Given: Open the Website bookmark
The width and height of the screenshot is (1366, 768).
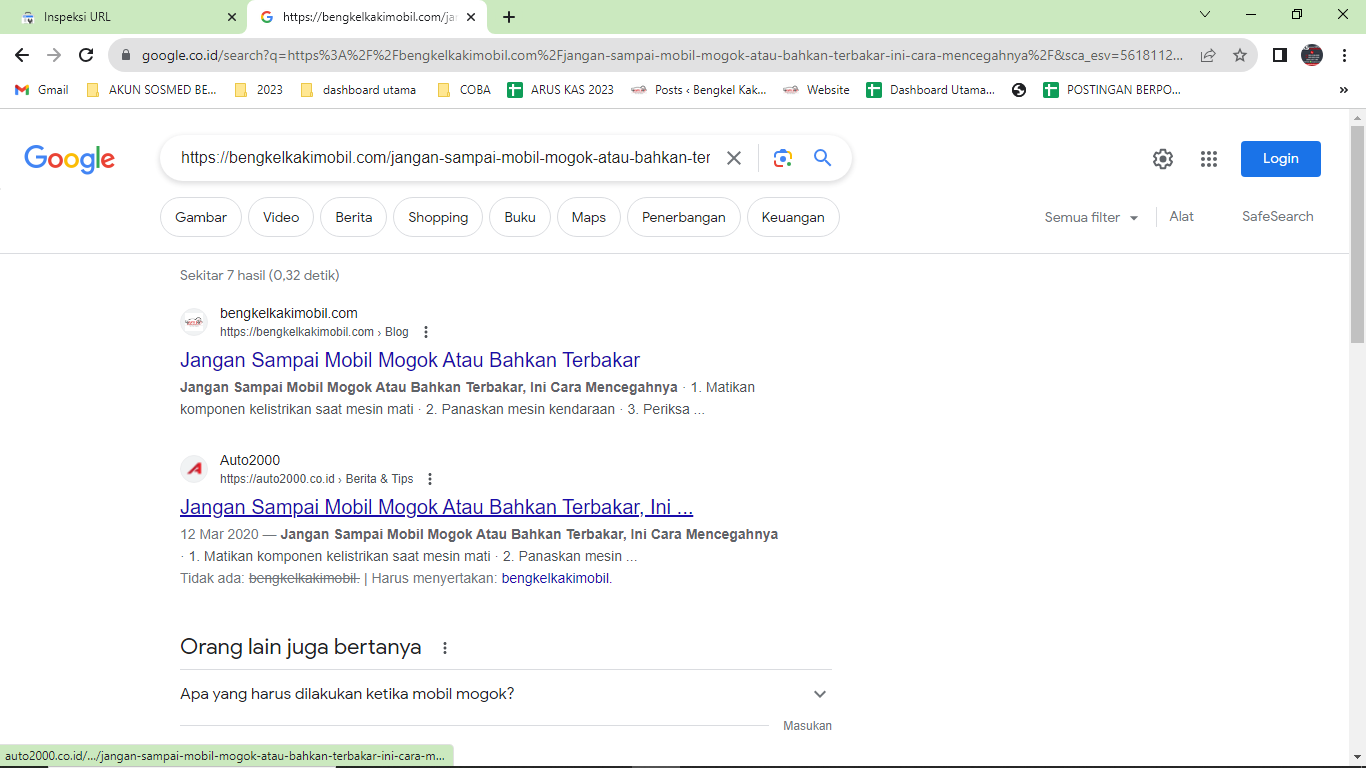Looking at the screenshot, I should pos(816,90).
